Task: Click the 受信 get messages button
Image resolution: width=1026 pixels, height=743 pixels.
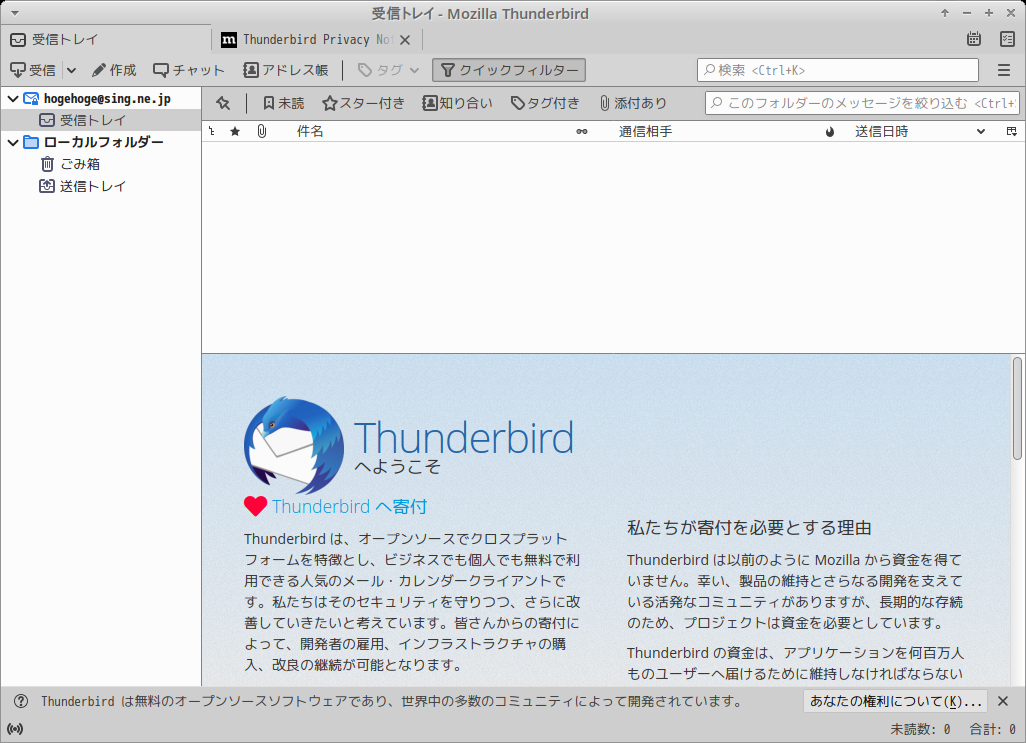Action: 33,70
